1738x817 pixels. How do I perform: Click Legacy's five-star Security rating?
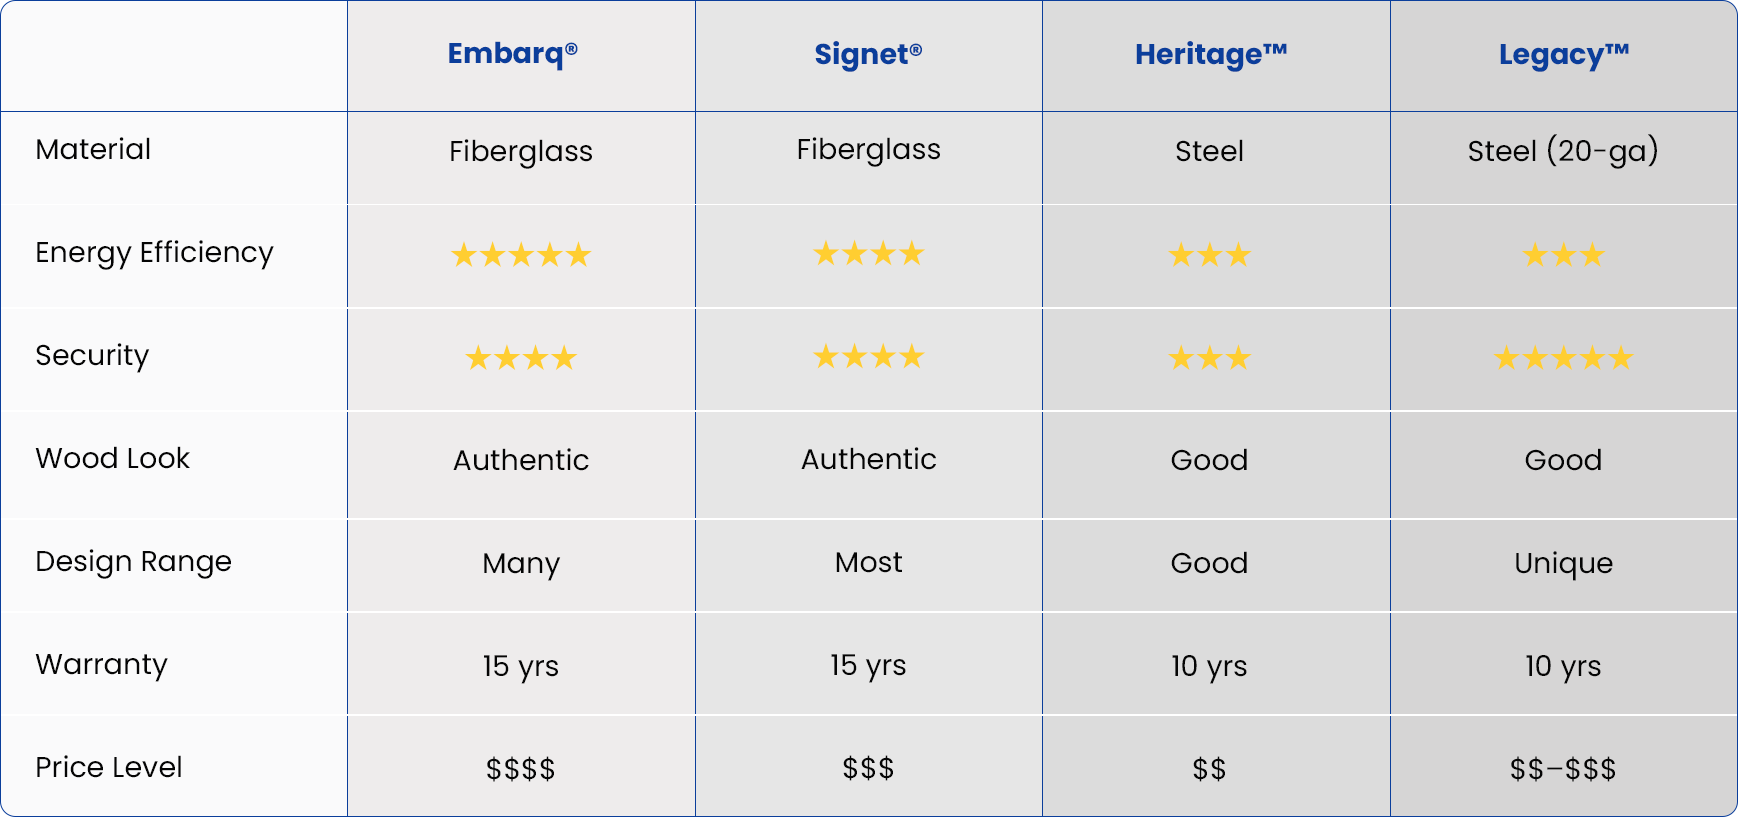tap(1563, 358)
